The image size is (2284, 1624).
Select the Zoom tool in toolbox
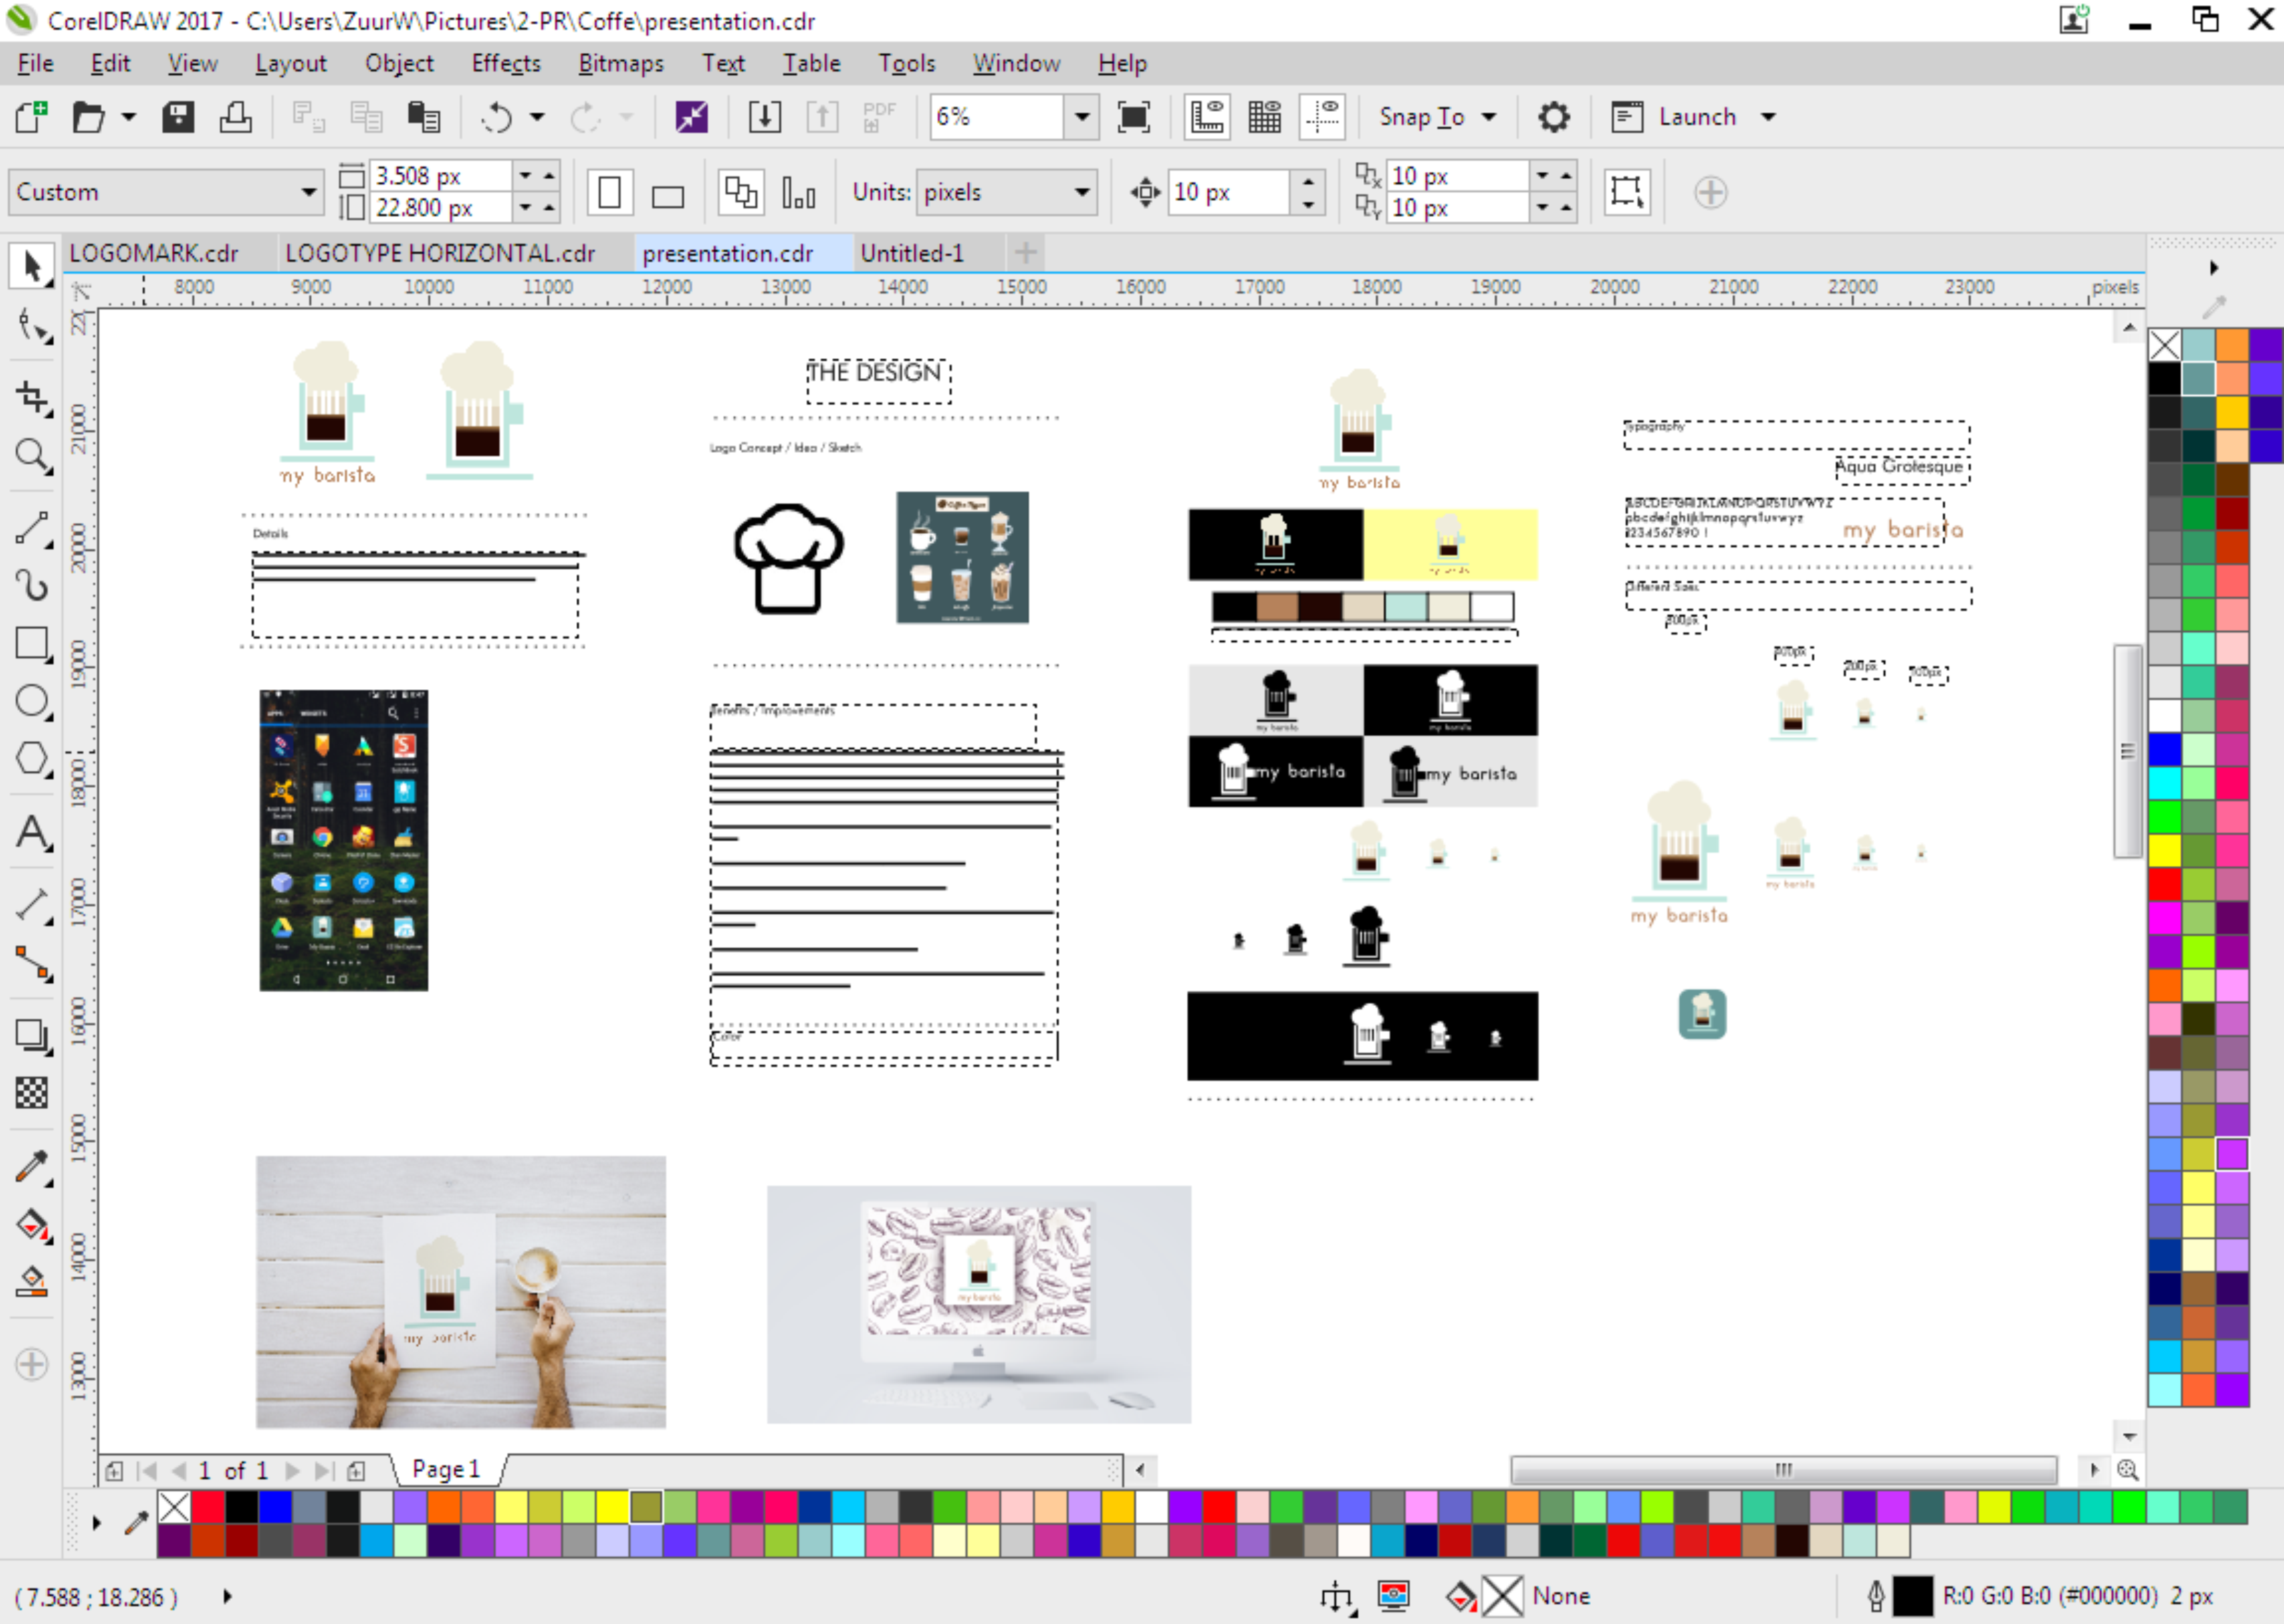pyautogui.click(x=32, y=457)
